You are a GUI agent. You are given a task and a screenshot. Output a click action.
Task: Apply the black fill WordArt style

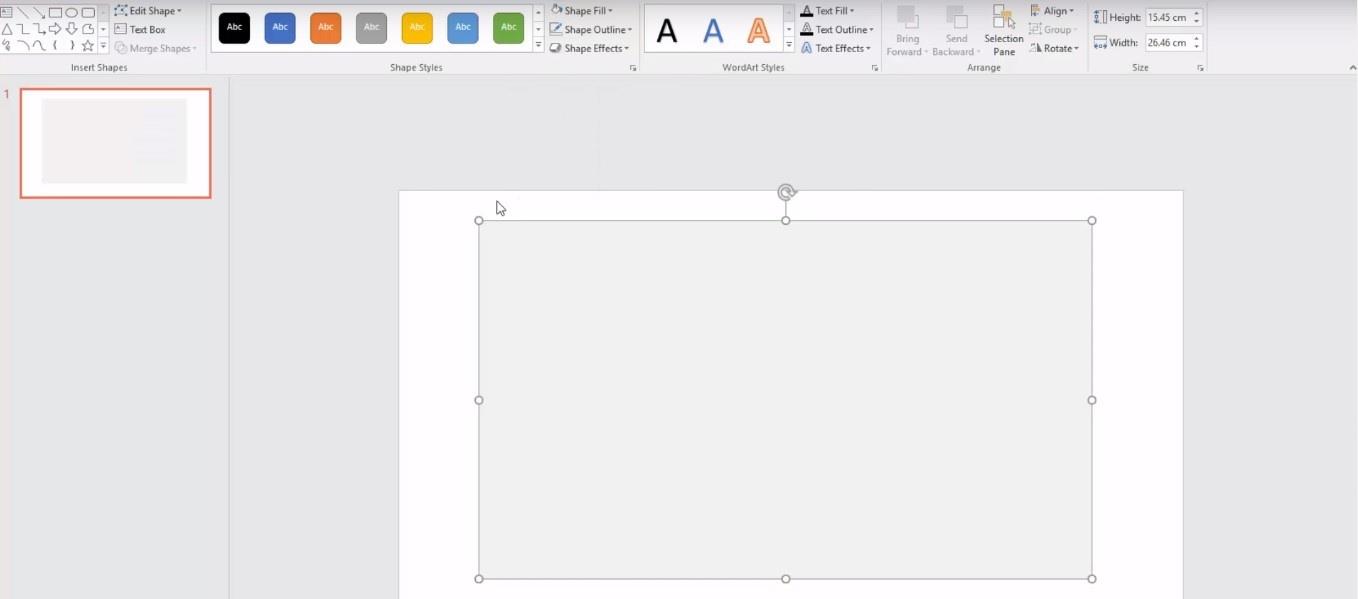[x=667, y=31]
